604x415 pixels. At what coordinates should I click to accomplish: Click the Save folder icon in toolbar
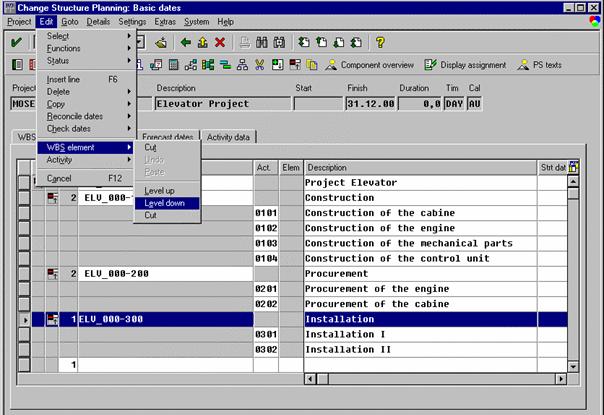point(161,42)
